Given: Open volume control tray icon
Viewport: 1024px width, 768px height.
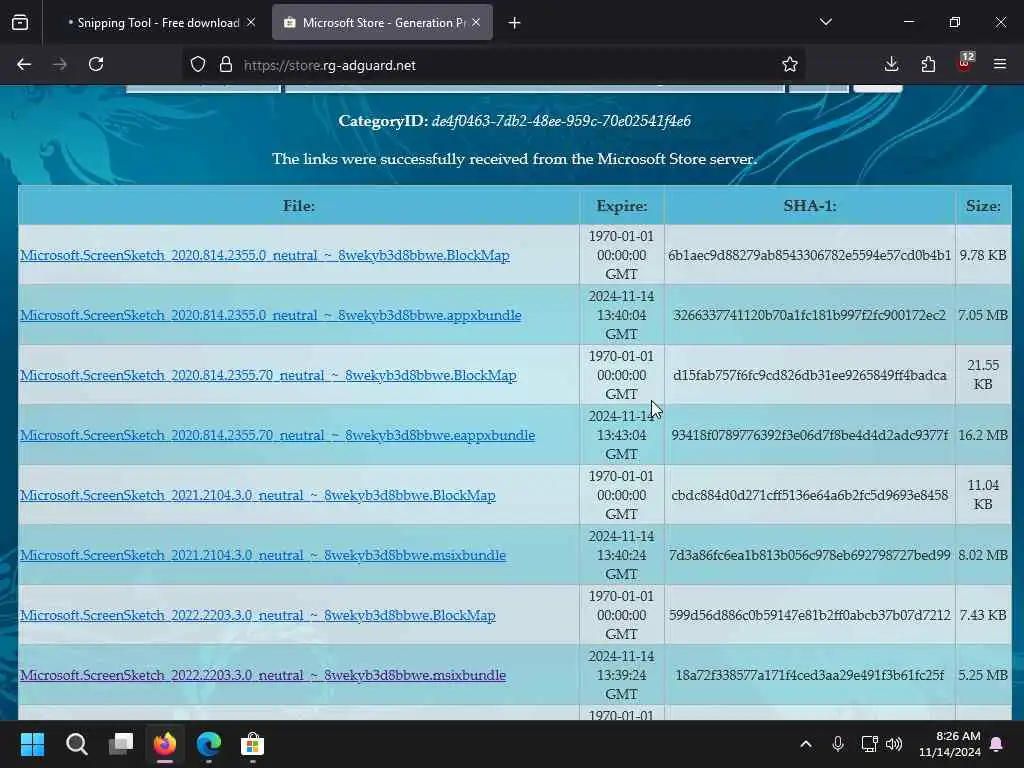Looking at the screenshot, I should pyautogui.click(x=894, y=744).
